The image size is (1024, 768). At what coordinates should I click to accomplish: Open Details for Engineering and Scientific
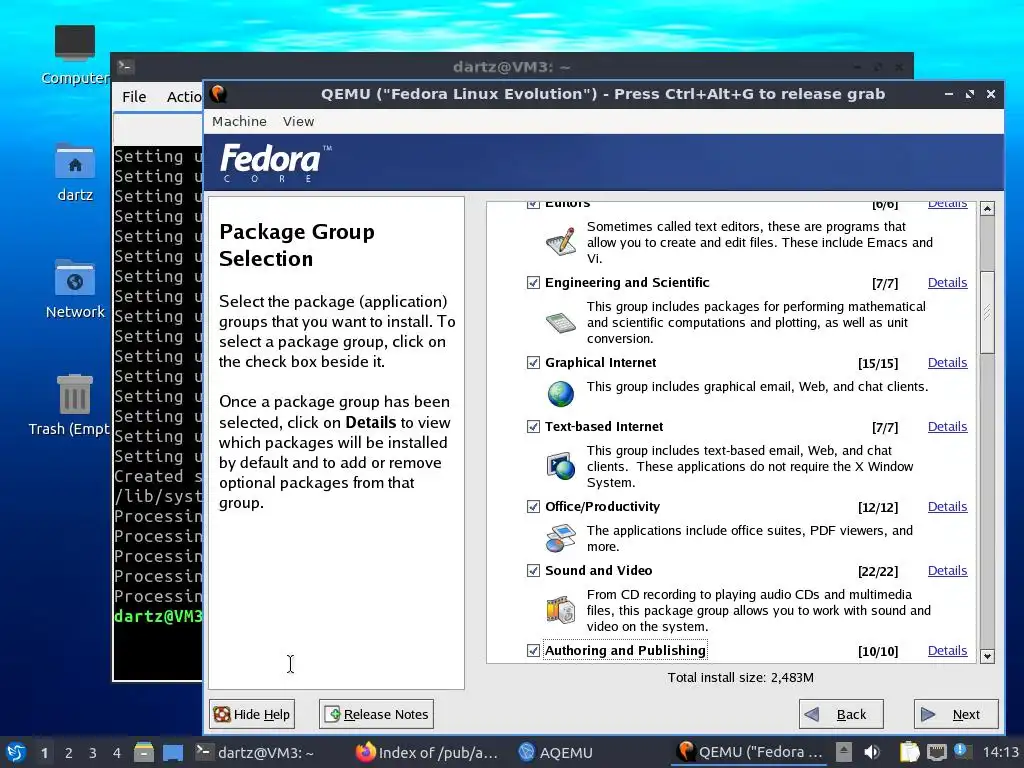pyautogui.click(x=948, y=283)
